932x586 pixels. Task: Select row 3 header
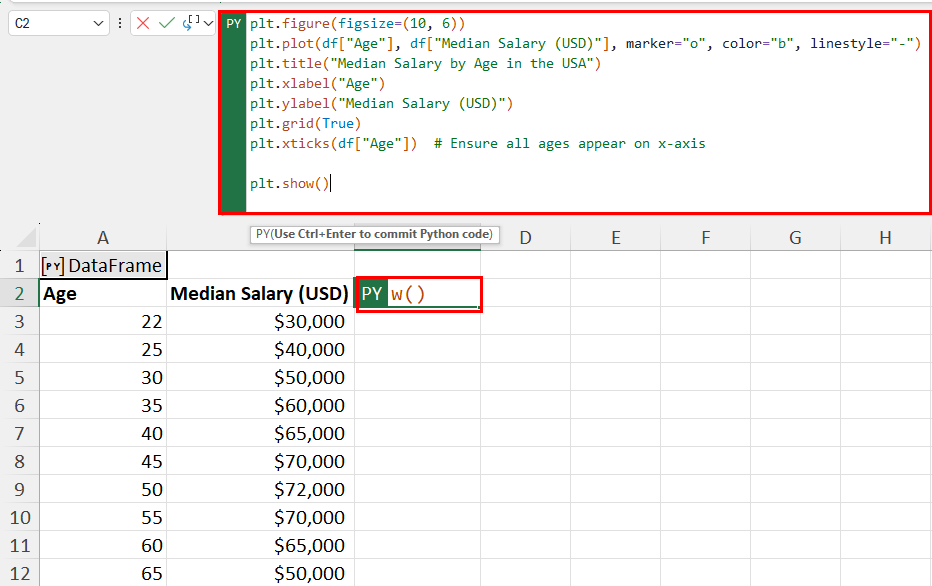click(20, 322)
